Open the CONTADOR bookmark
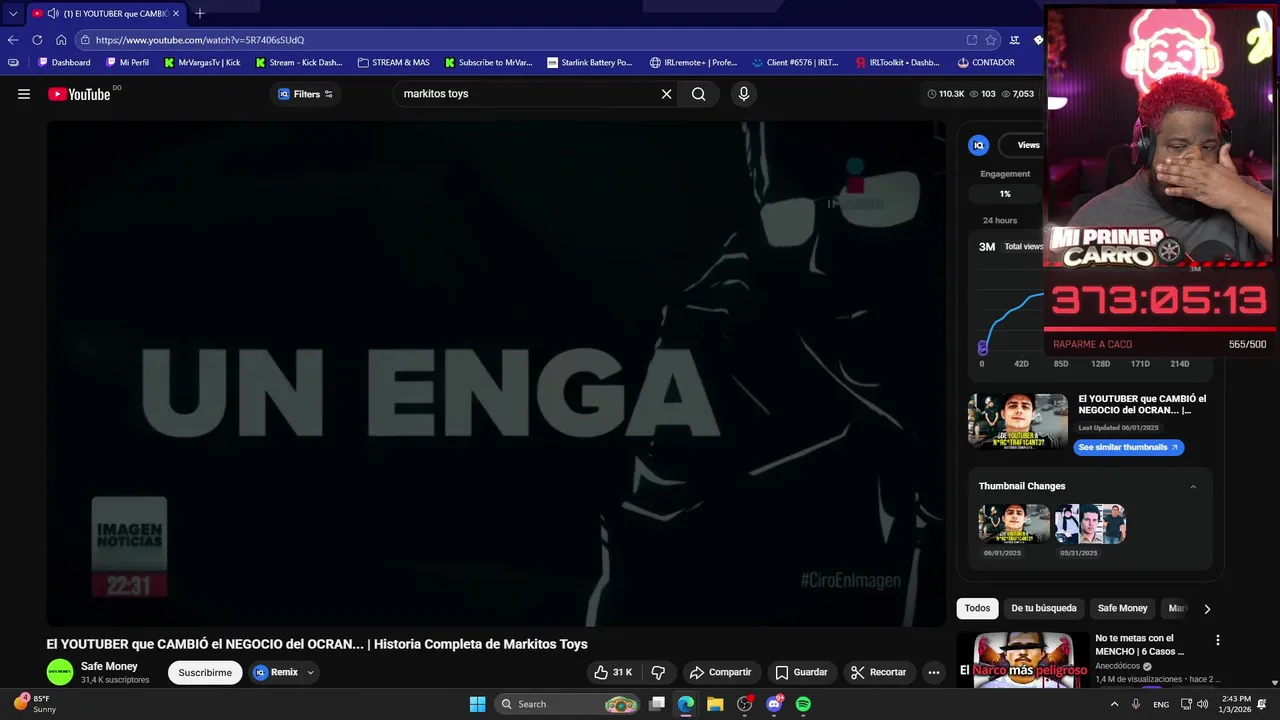The height and width of the screenshot is (720, 1280). 986,62
